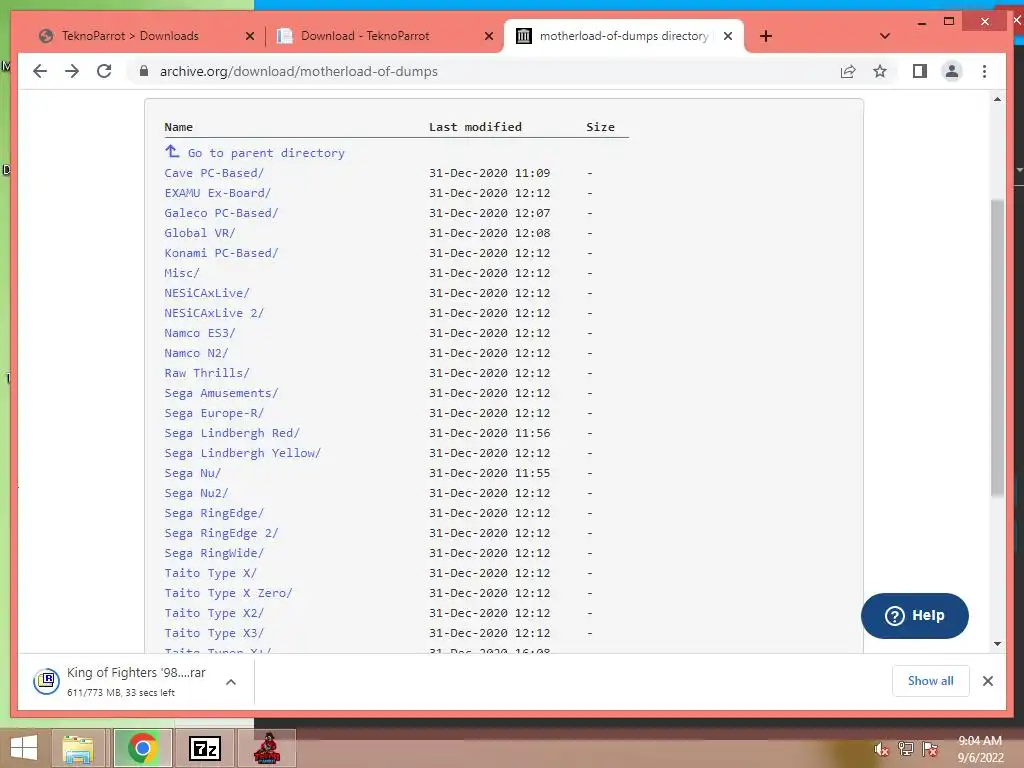Open the Sega RingEdge 2 folder
Viewport: 1024px width, 768px height.
pyautogui.click(x=221, y=533)
